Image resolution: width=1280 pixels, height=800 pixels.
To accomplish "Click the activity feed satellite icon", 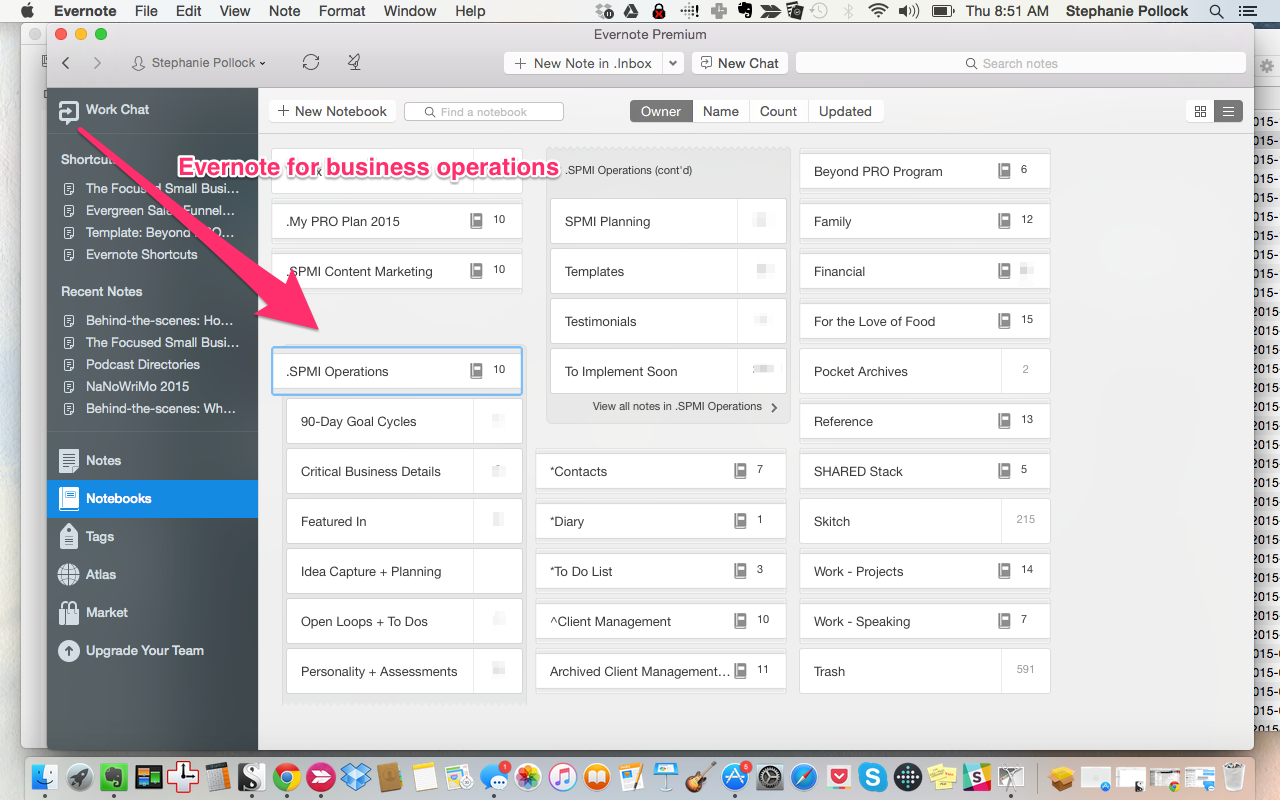I will coord(354,62).
